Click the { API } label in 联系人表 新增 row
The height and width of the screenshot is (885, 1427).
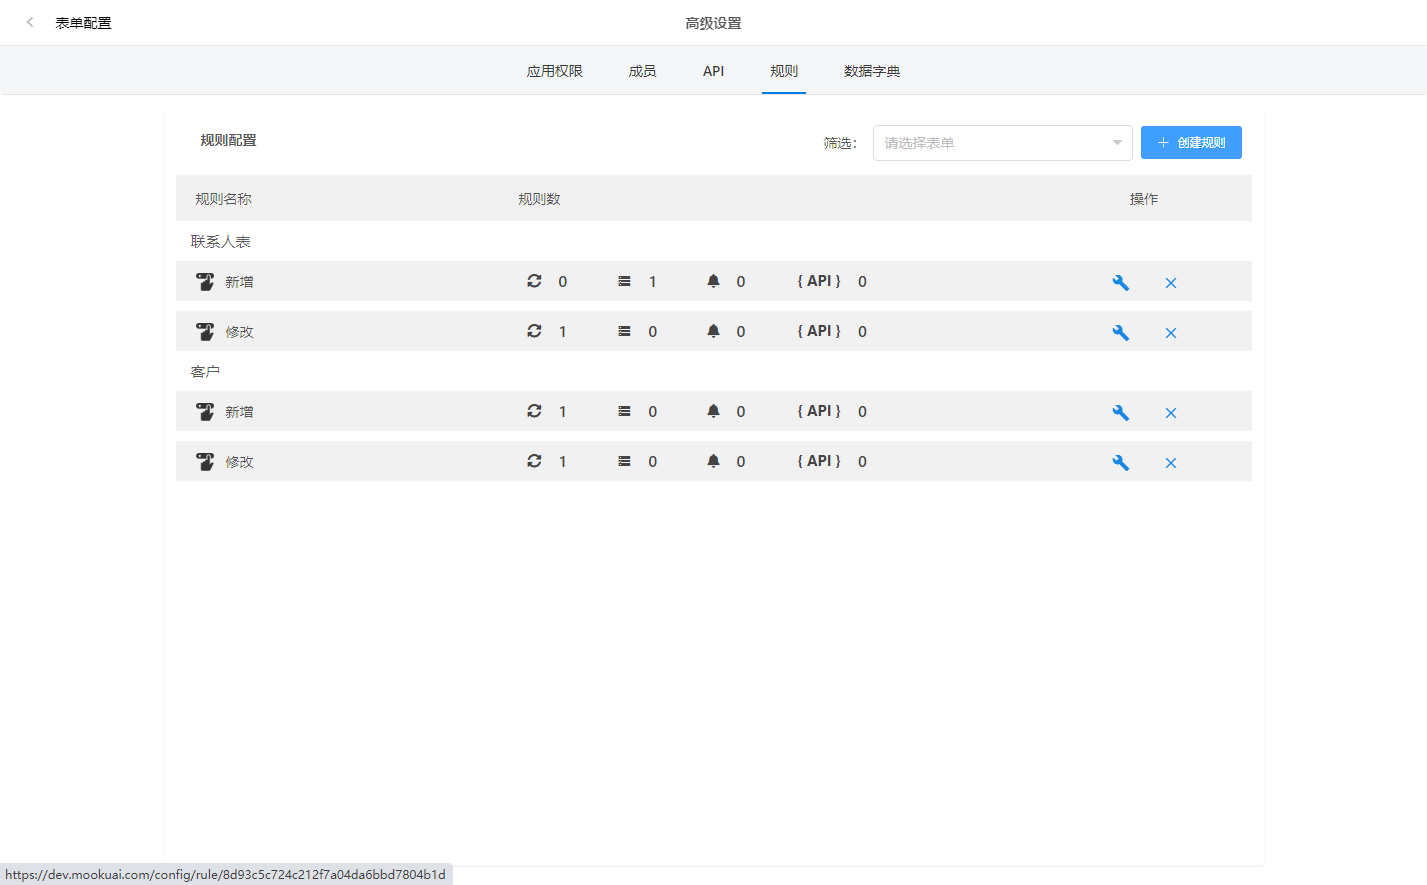point(819,281)
